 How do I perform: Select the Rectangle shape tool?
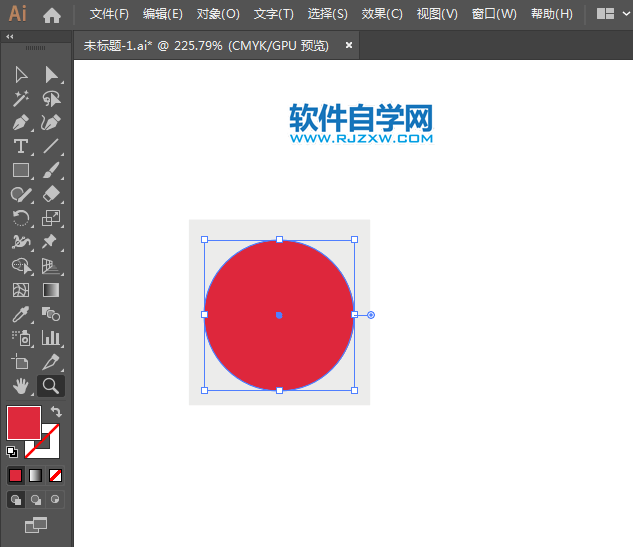coord(21,171)
